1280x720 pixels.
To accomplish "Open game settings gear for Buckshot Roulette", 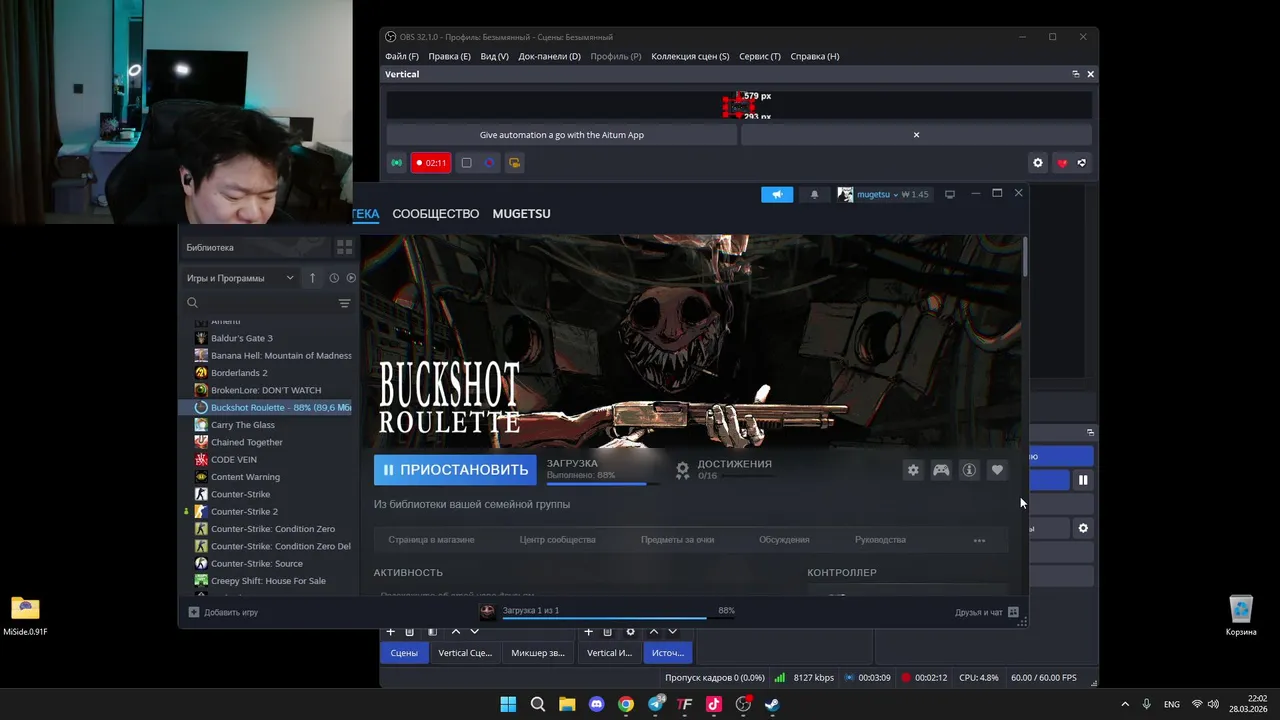I will coord(913,470).
